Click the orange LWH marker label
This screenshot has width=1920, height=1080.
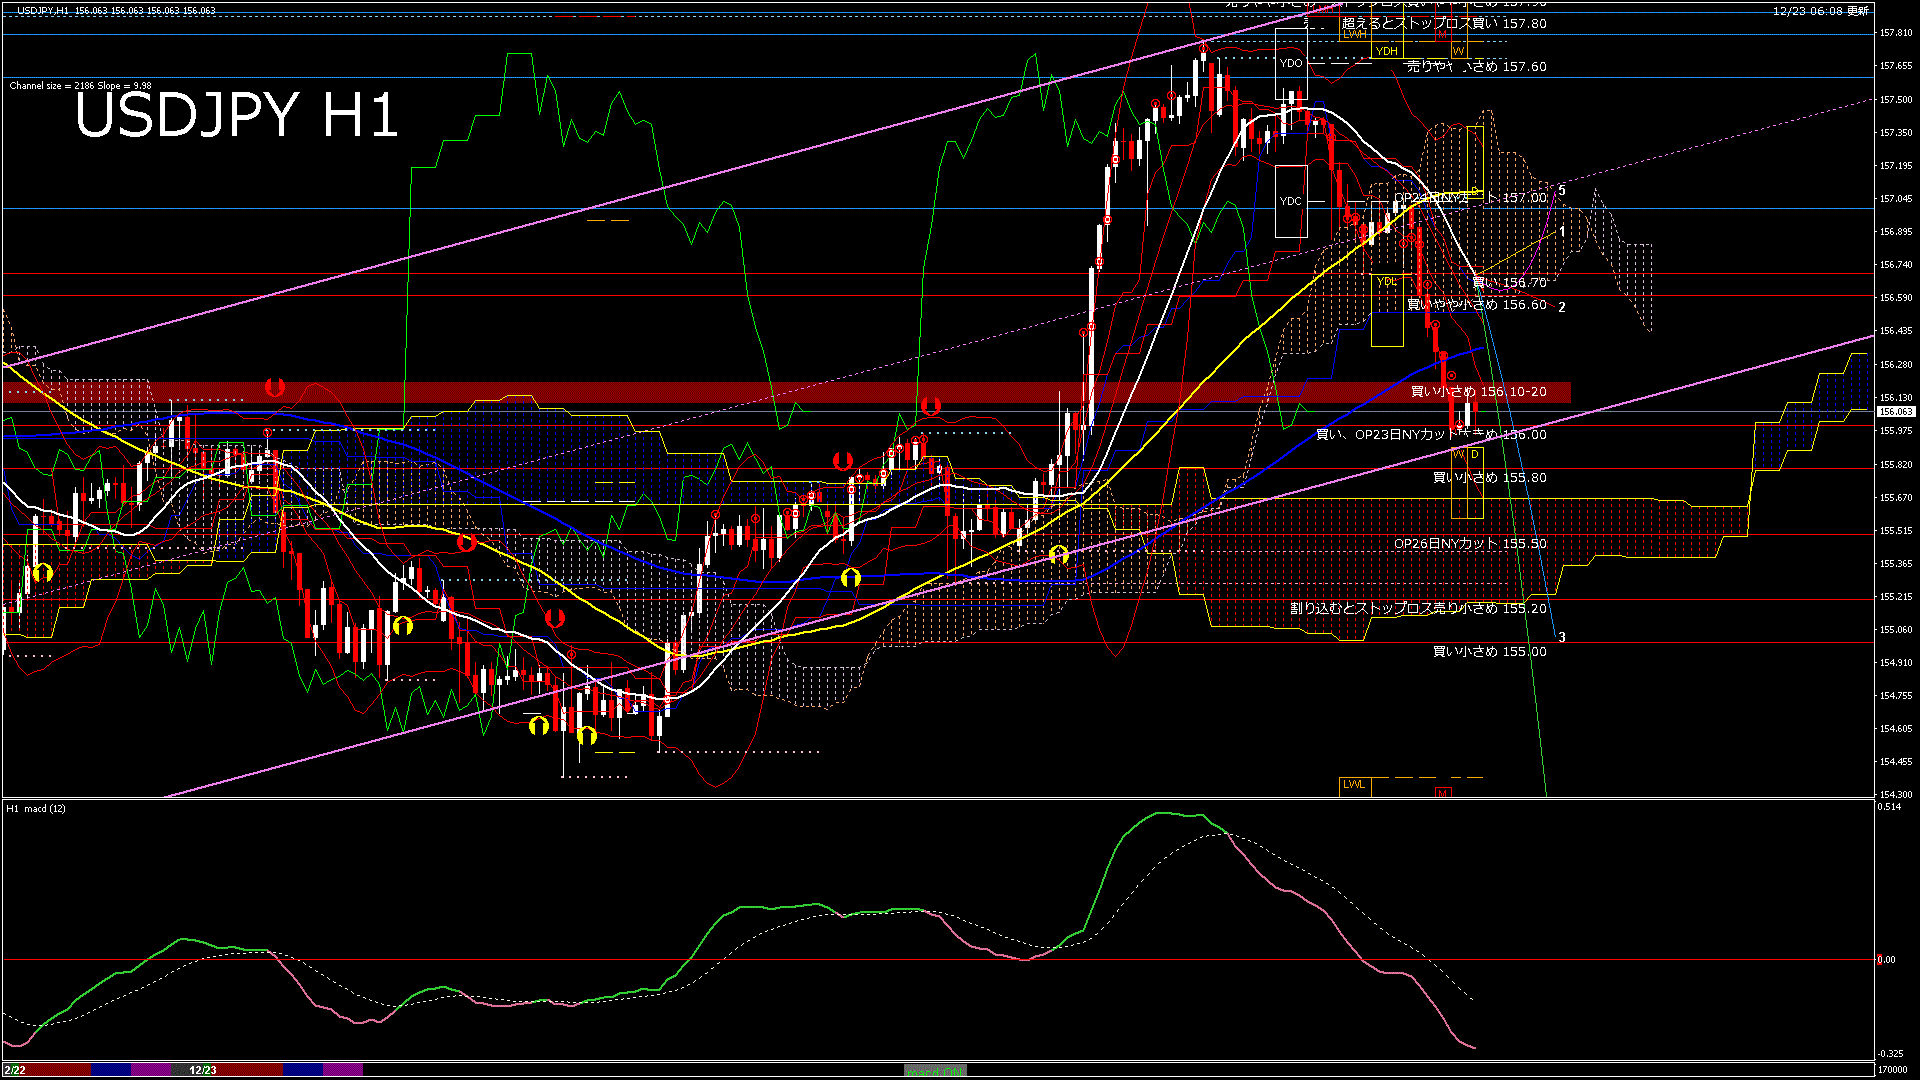click(1354, 34)
